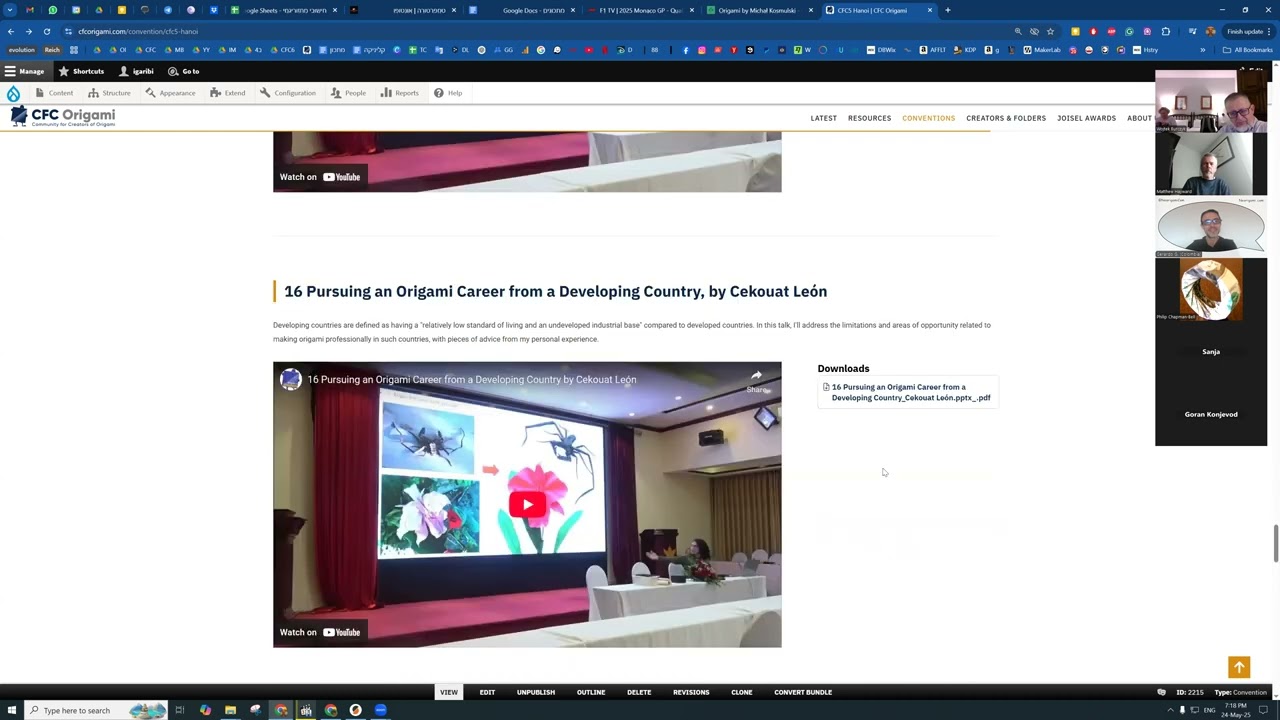Open the CONVENTIONS menu item

pos(928,118)
